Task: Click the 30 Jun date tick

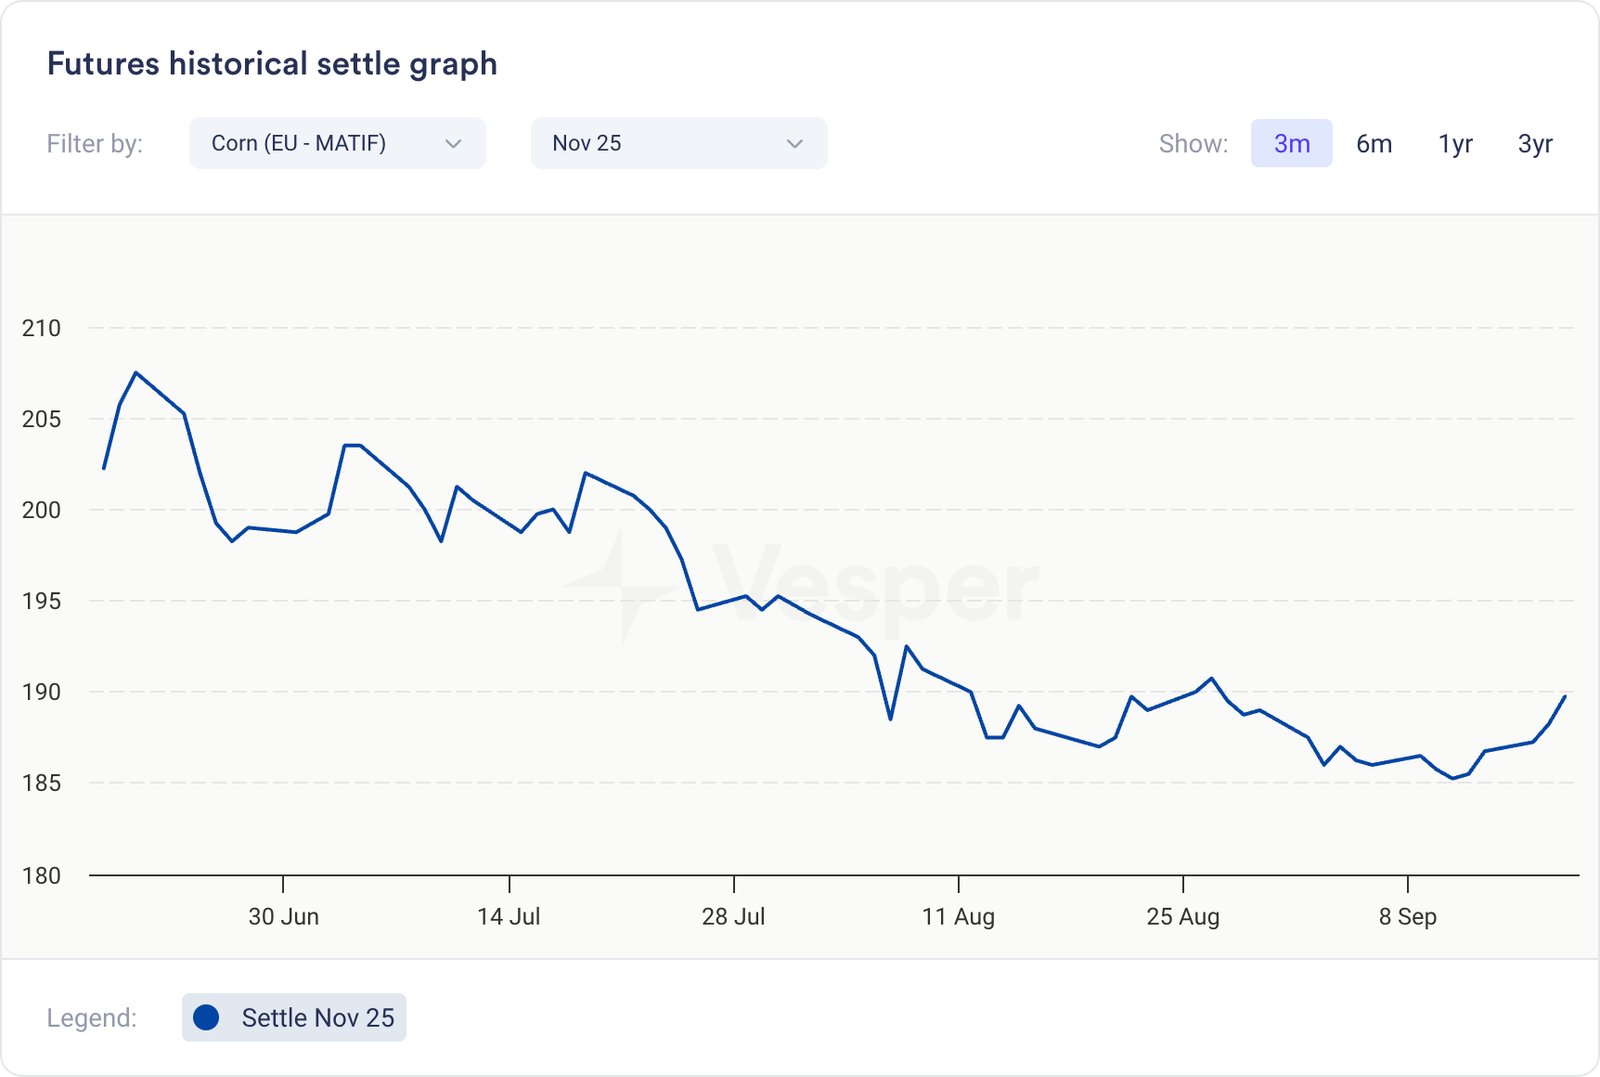Action: click(x=283, y=916)
